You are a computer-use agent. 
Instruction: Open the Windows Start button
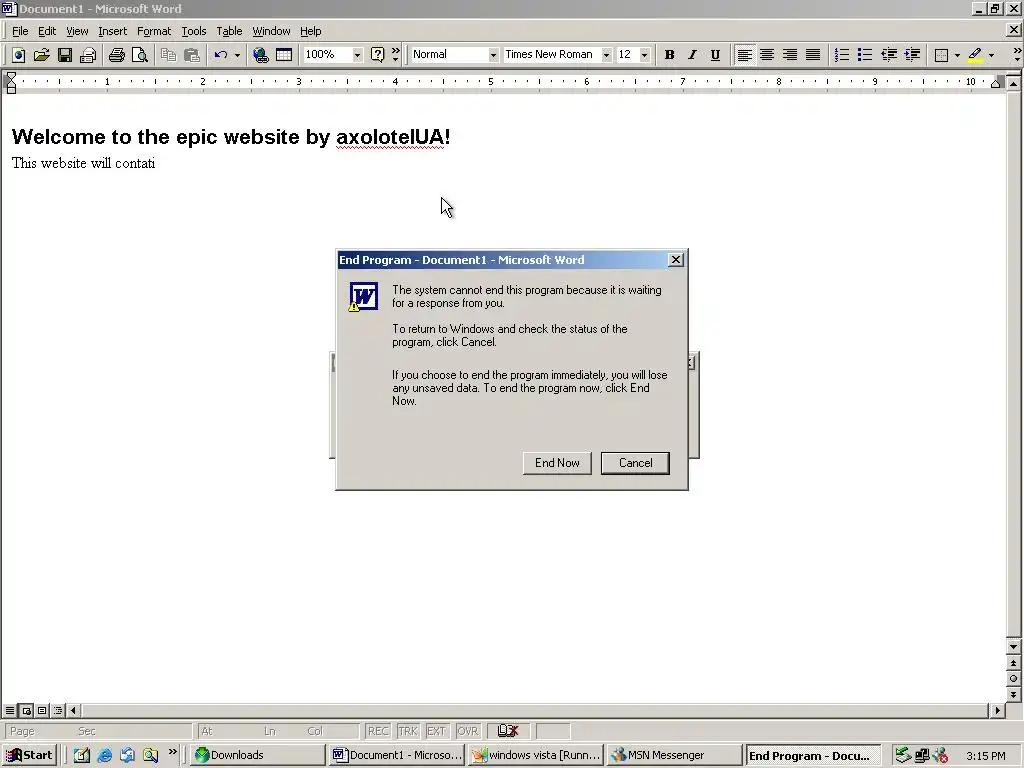[x=30, y=756]
